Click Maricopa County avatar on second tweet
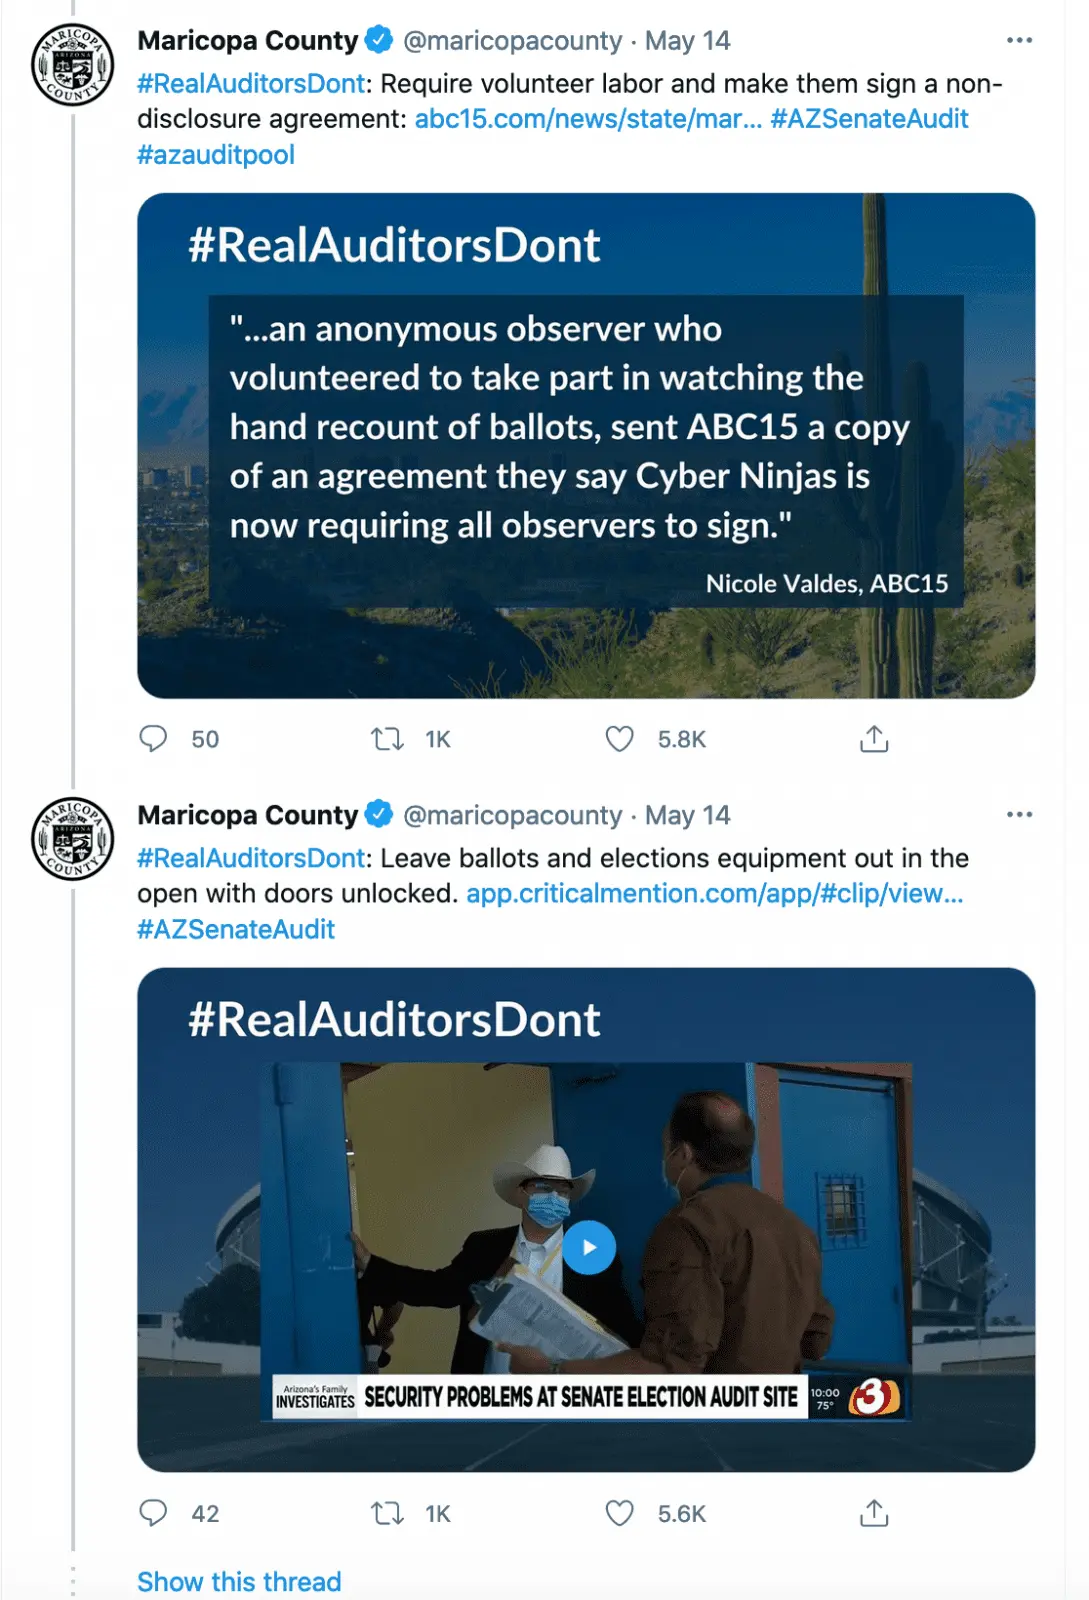Viewport: 1089px width, 1600px height. pos(73,839)
